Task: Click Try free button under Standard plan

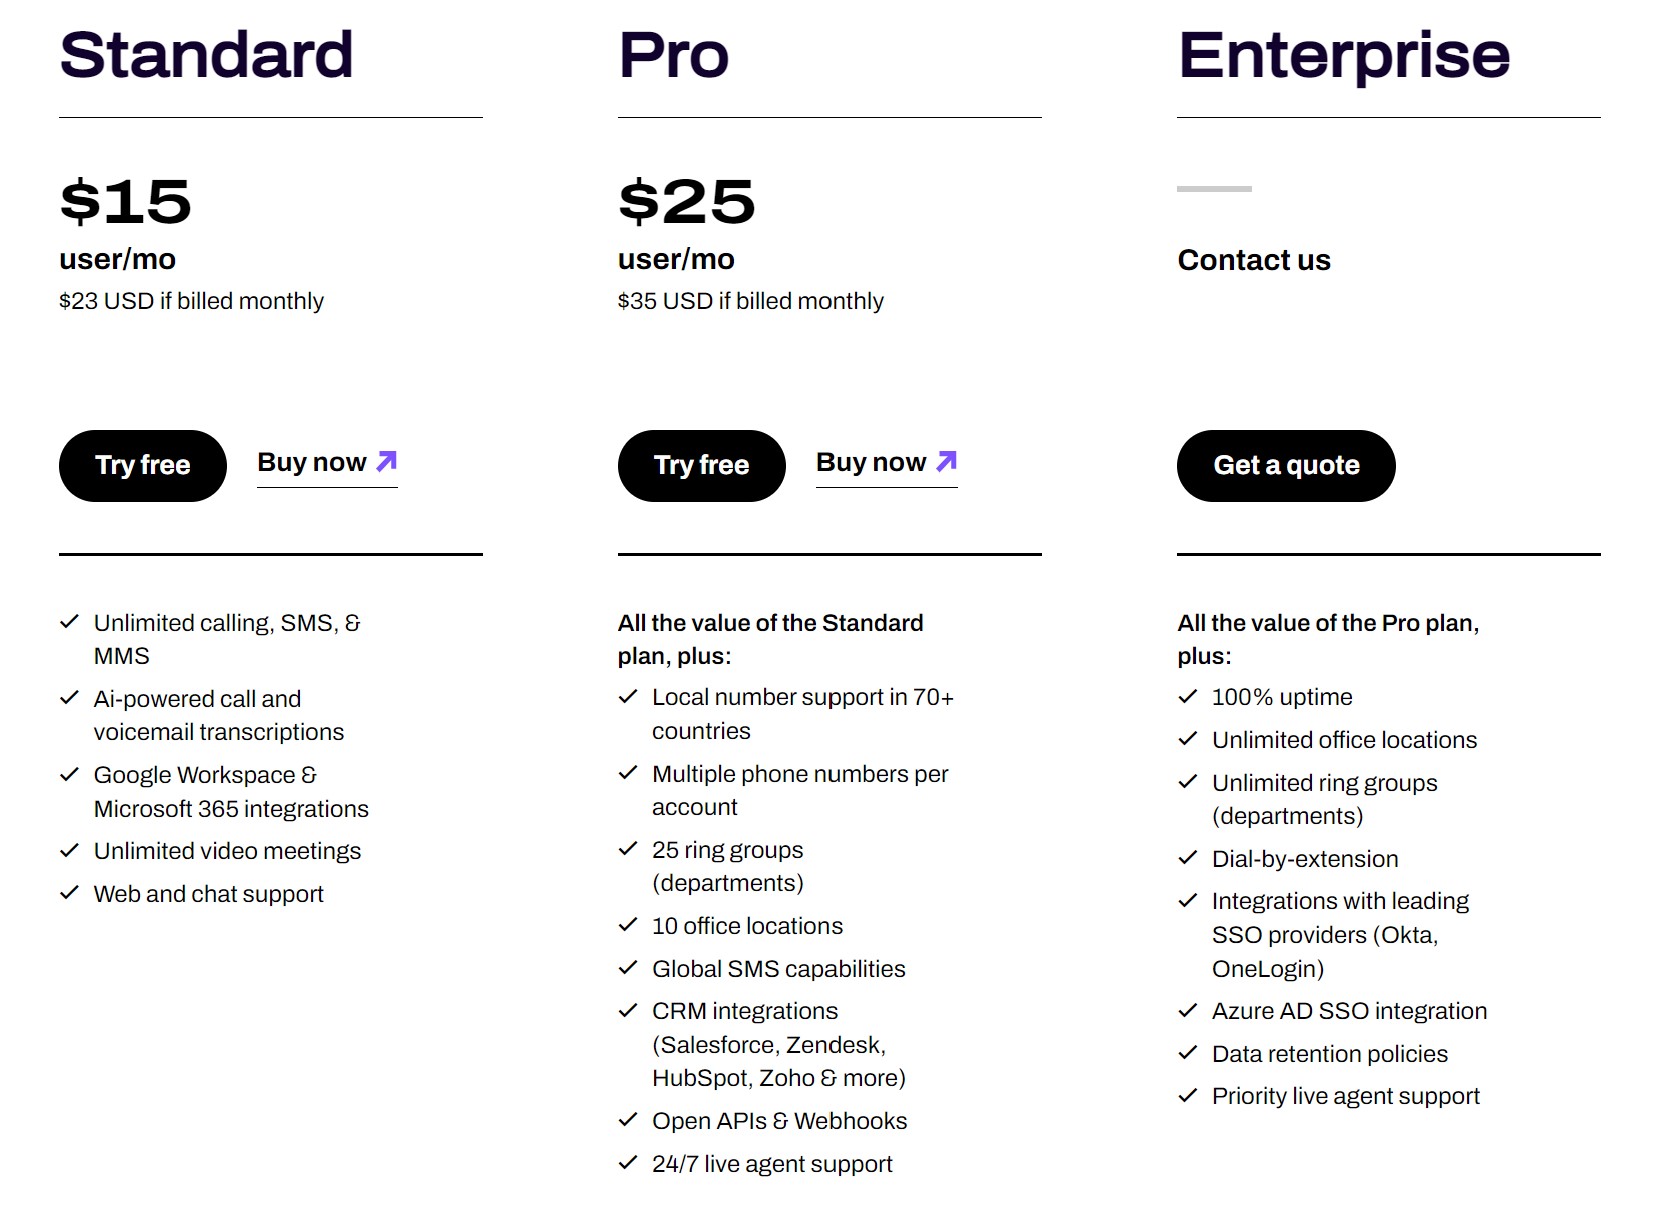Action: click(x=143, y=466)
